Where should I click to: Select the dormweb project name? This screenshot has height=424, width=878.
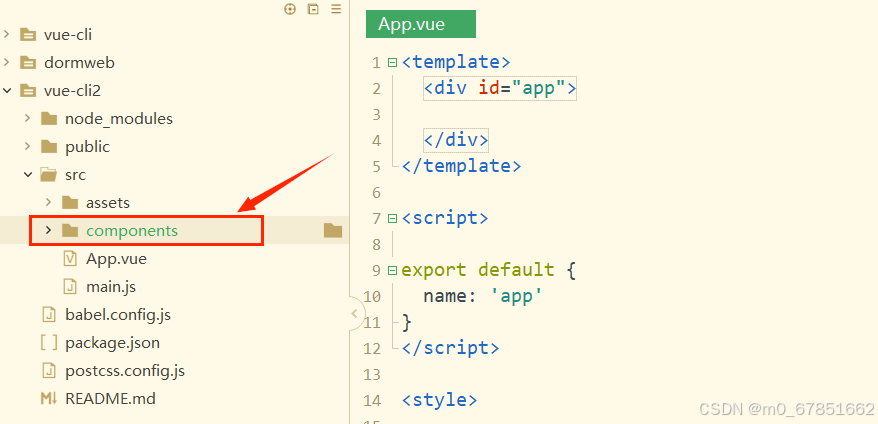[80, 63]
